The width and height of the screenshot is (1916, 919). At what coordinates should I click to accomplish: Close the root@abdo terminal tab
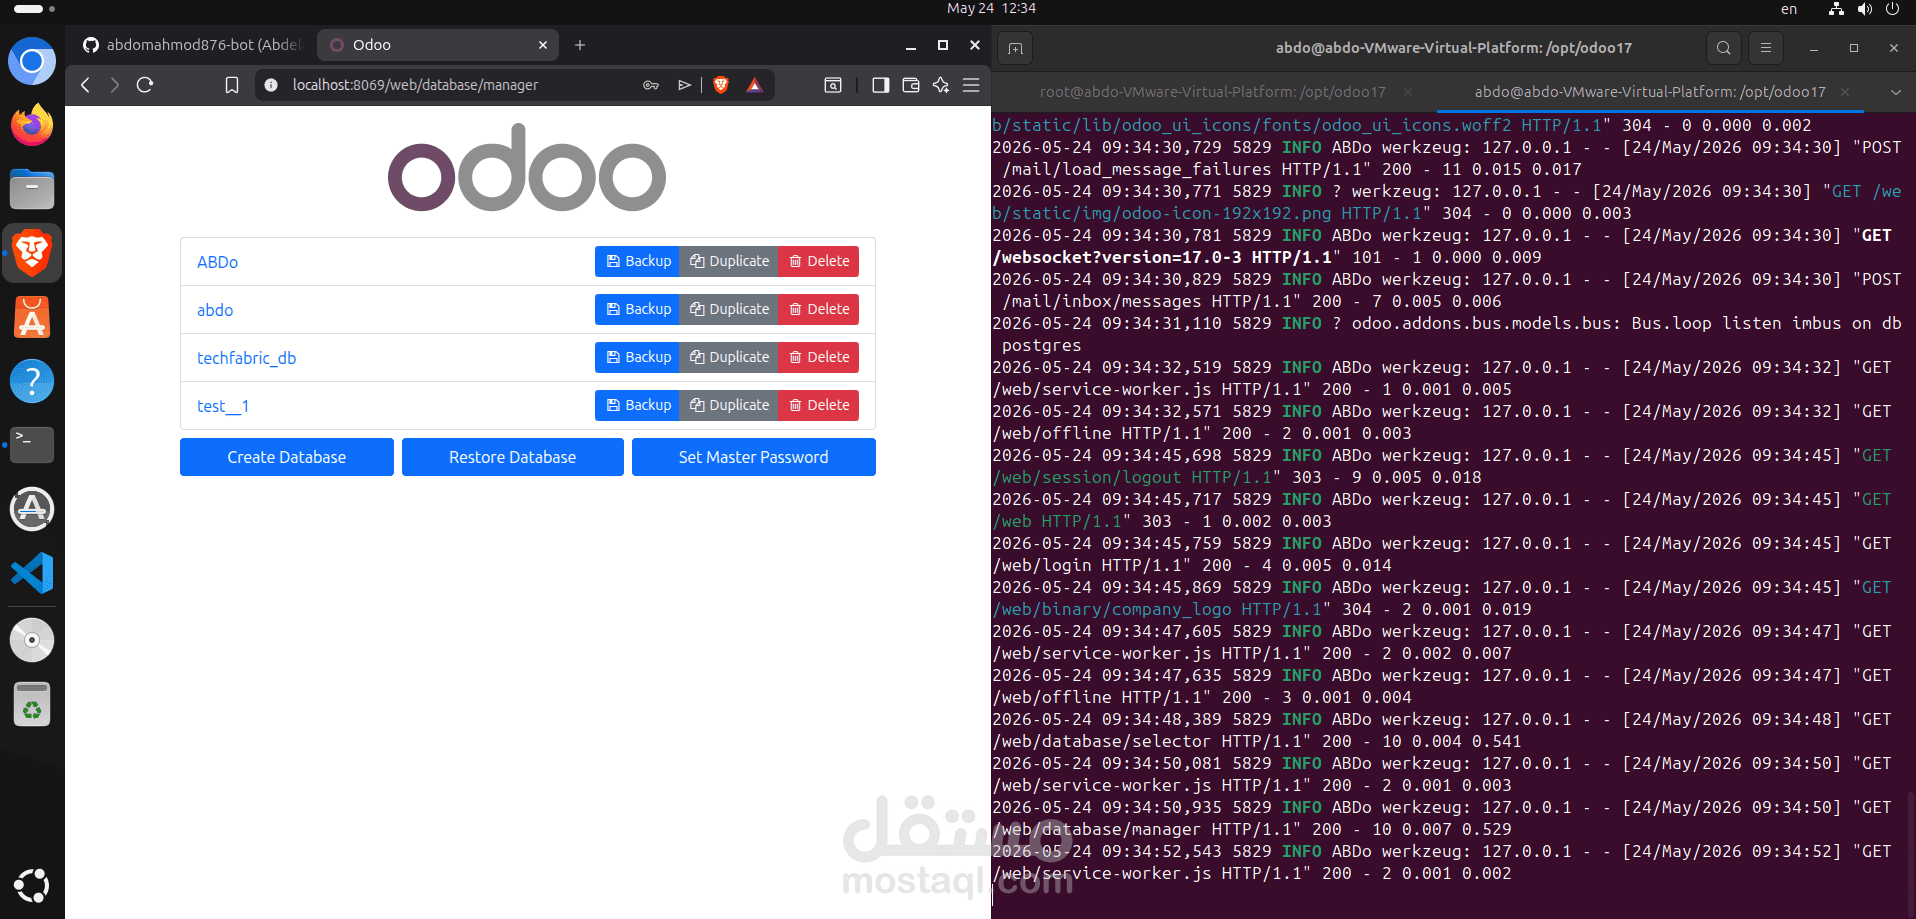coord(1408,92)
